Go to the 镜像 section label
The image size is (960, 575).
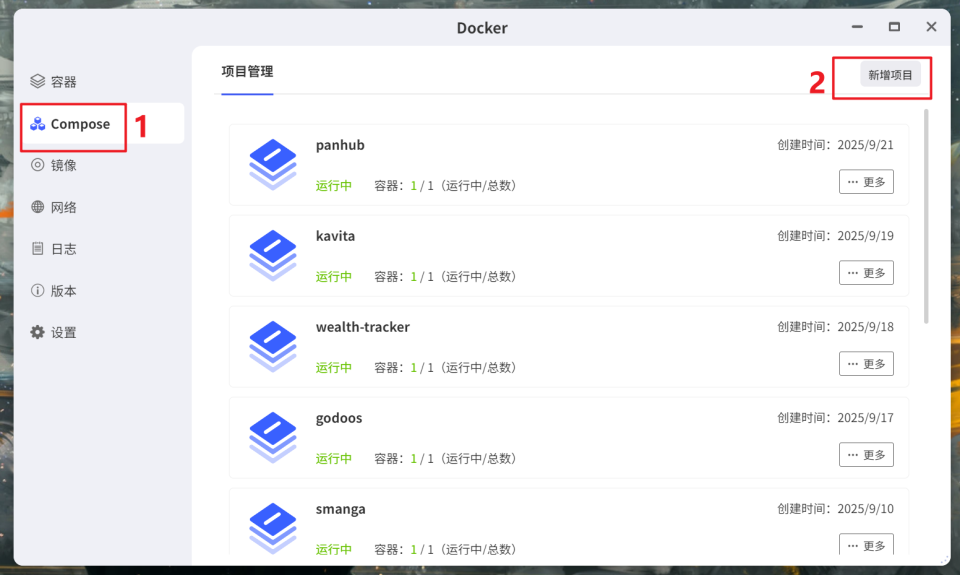coord(64,165)
